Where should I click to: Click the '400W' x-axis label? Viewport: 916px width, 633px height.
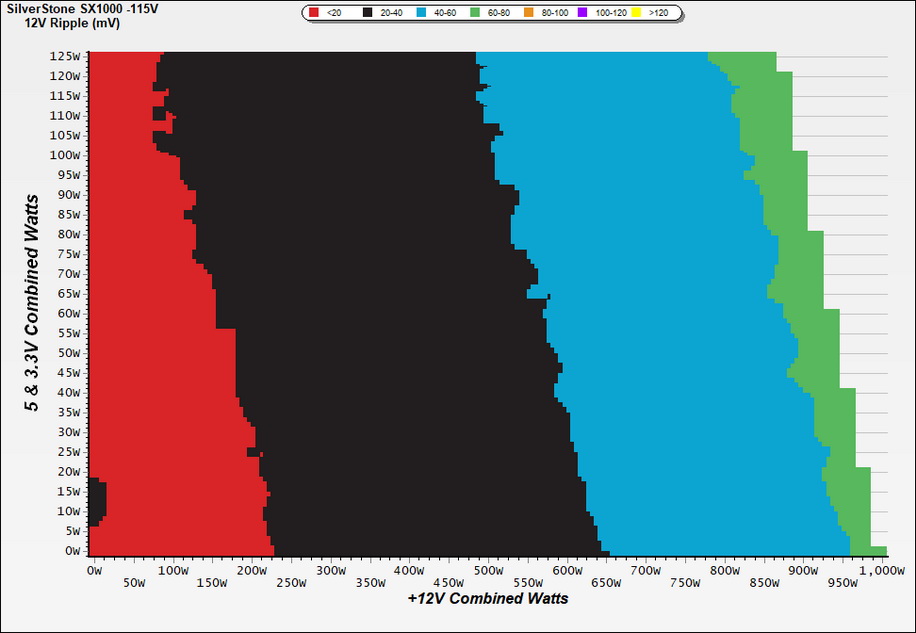[x=410, y=571]
